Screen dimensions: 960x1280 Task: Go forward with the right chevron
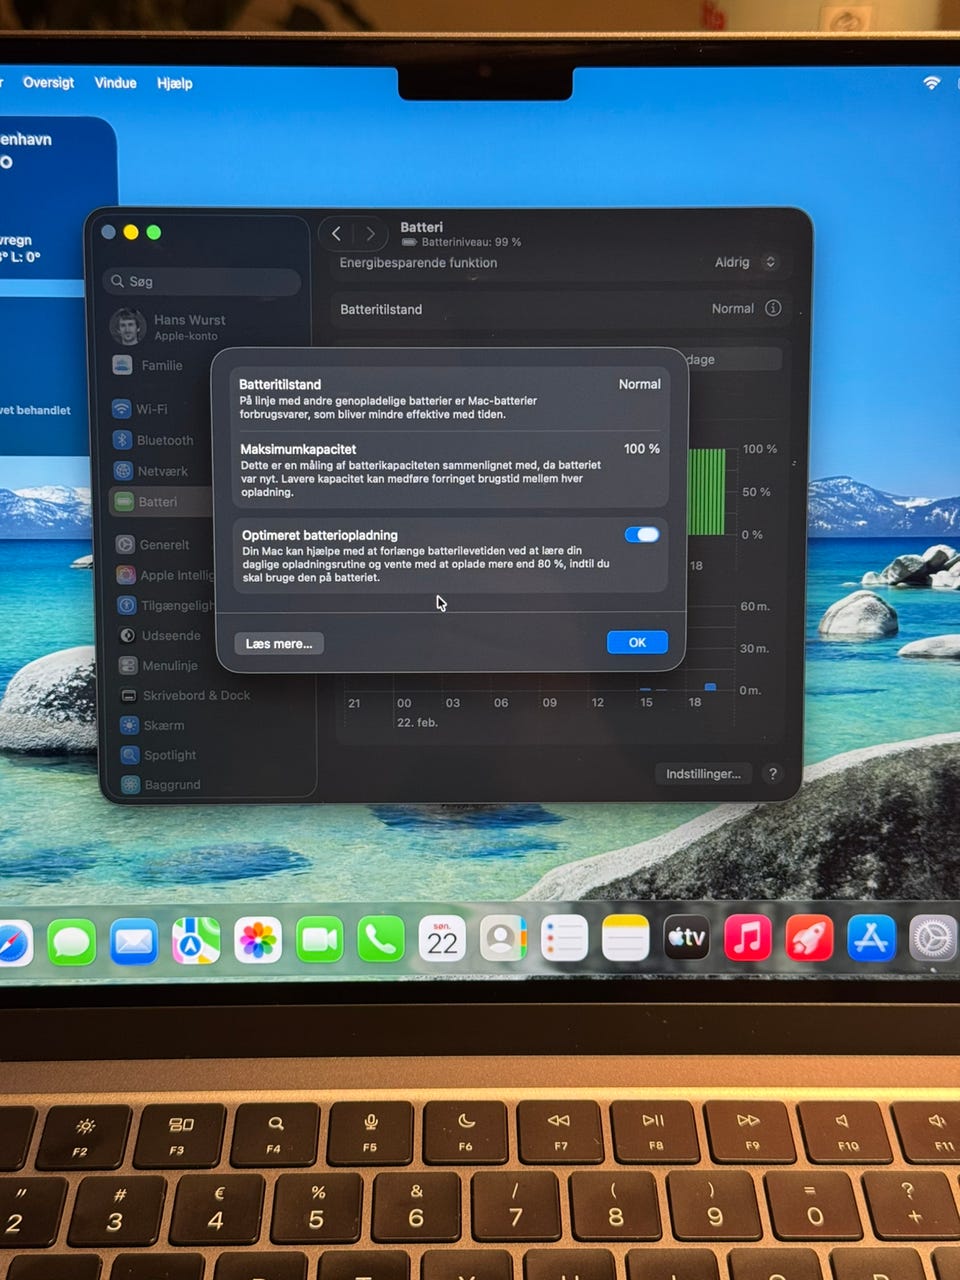(x=370, y=234)
